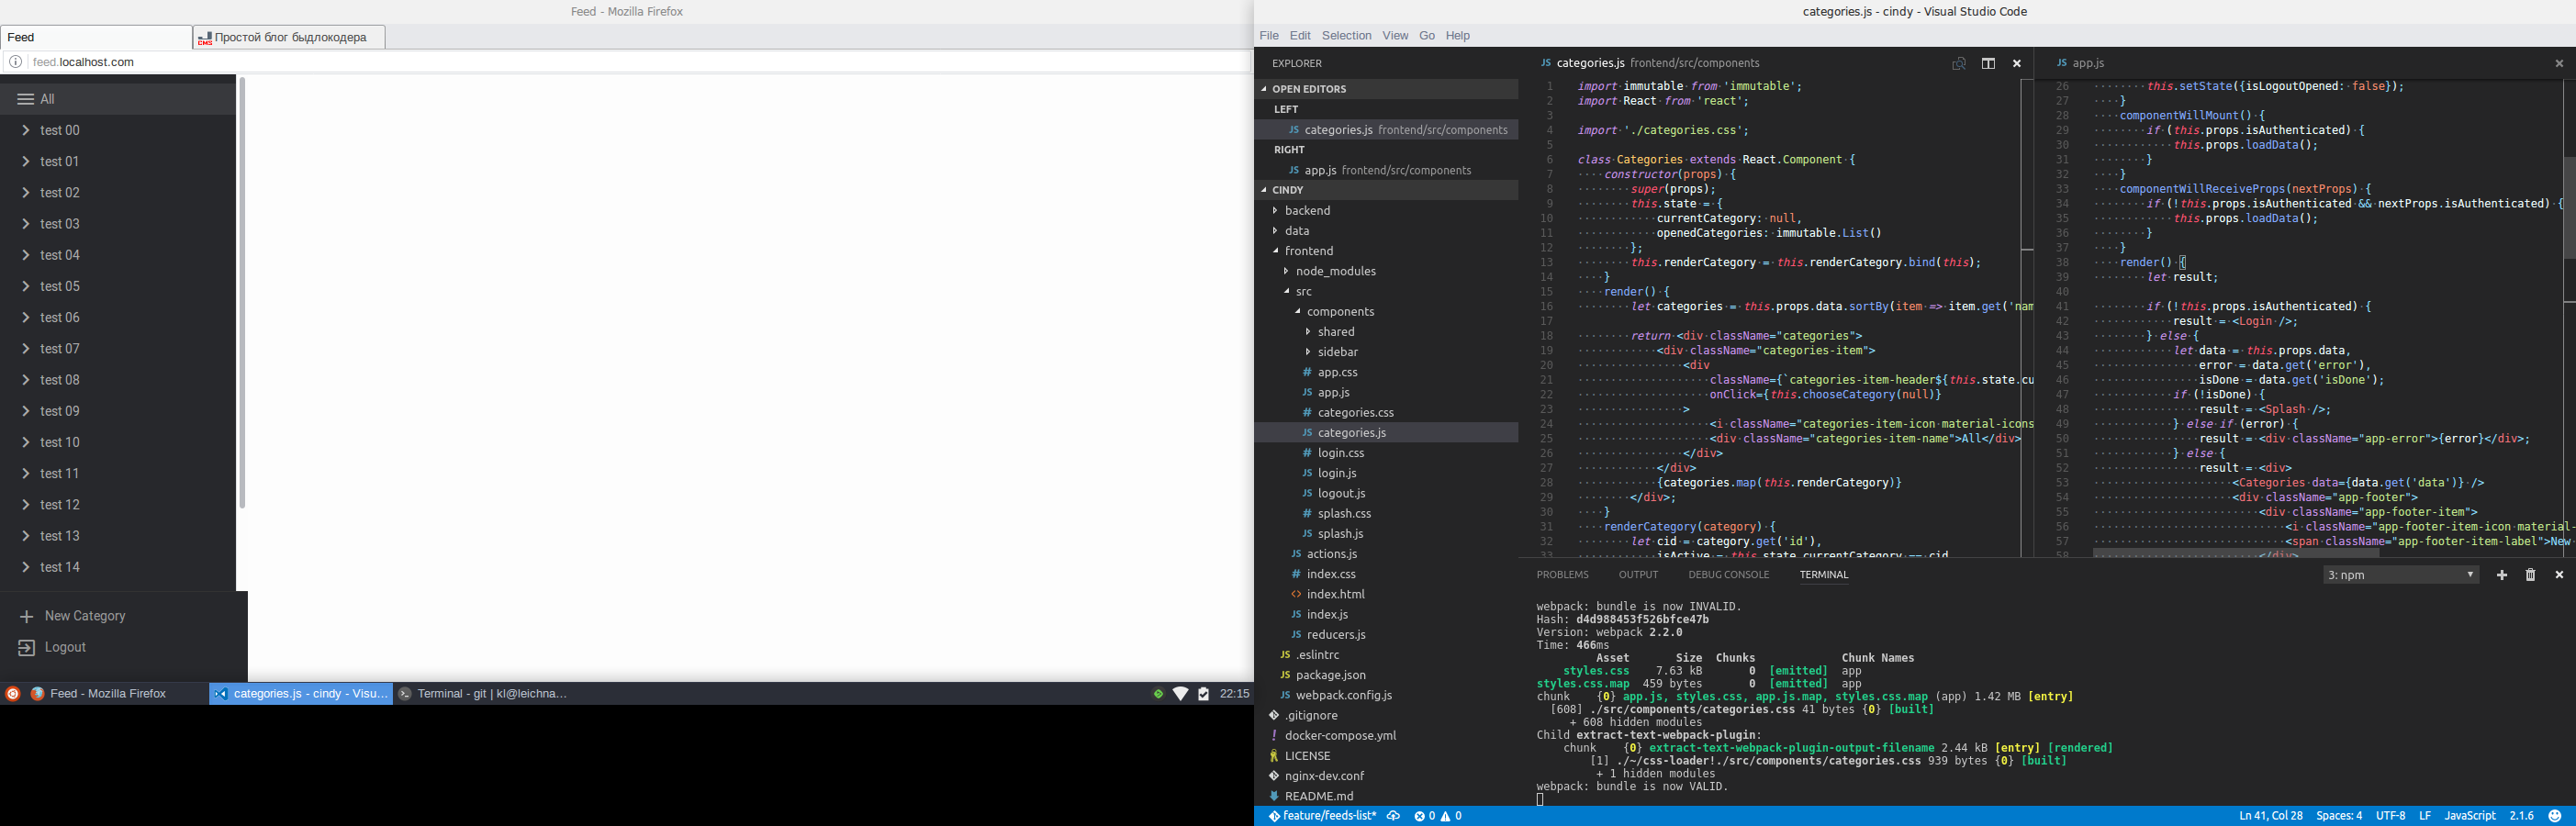Viewport: 2576px width, 826px height.
Task: Expand the backend folder in the explorer
Action: 1307,211
